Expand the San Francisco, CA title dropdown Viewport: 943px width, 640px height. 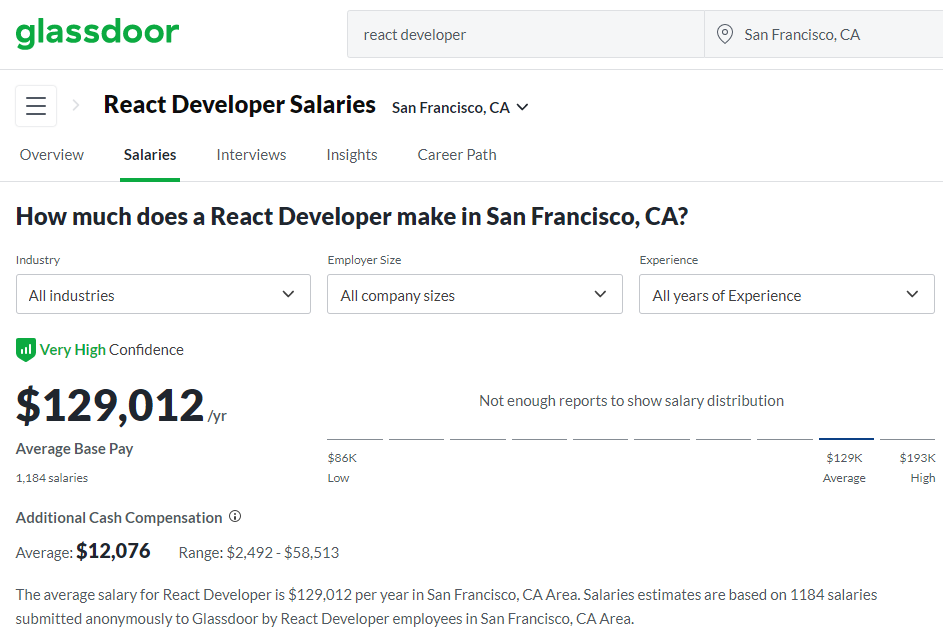click(x=460, y=108)
